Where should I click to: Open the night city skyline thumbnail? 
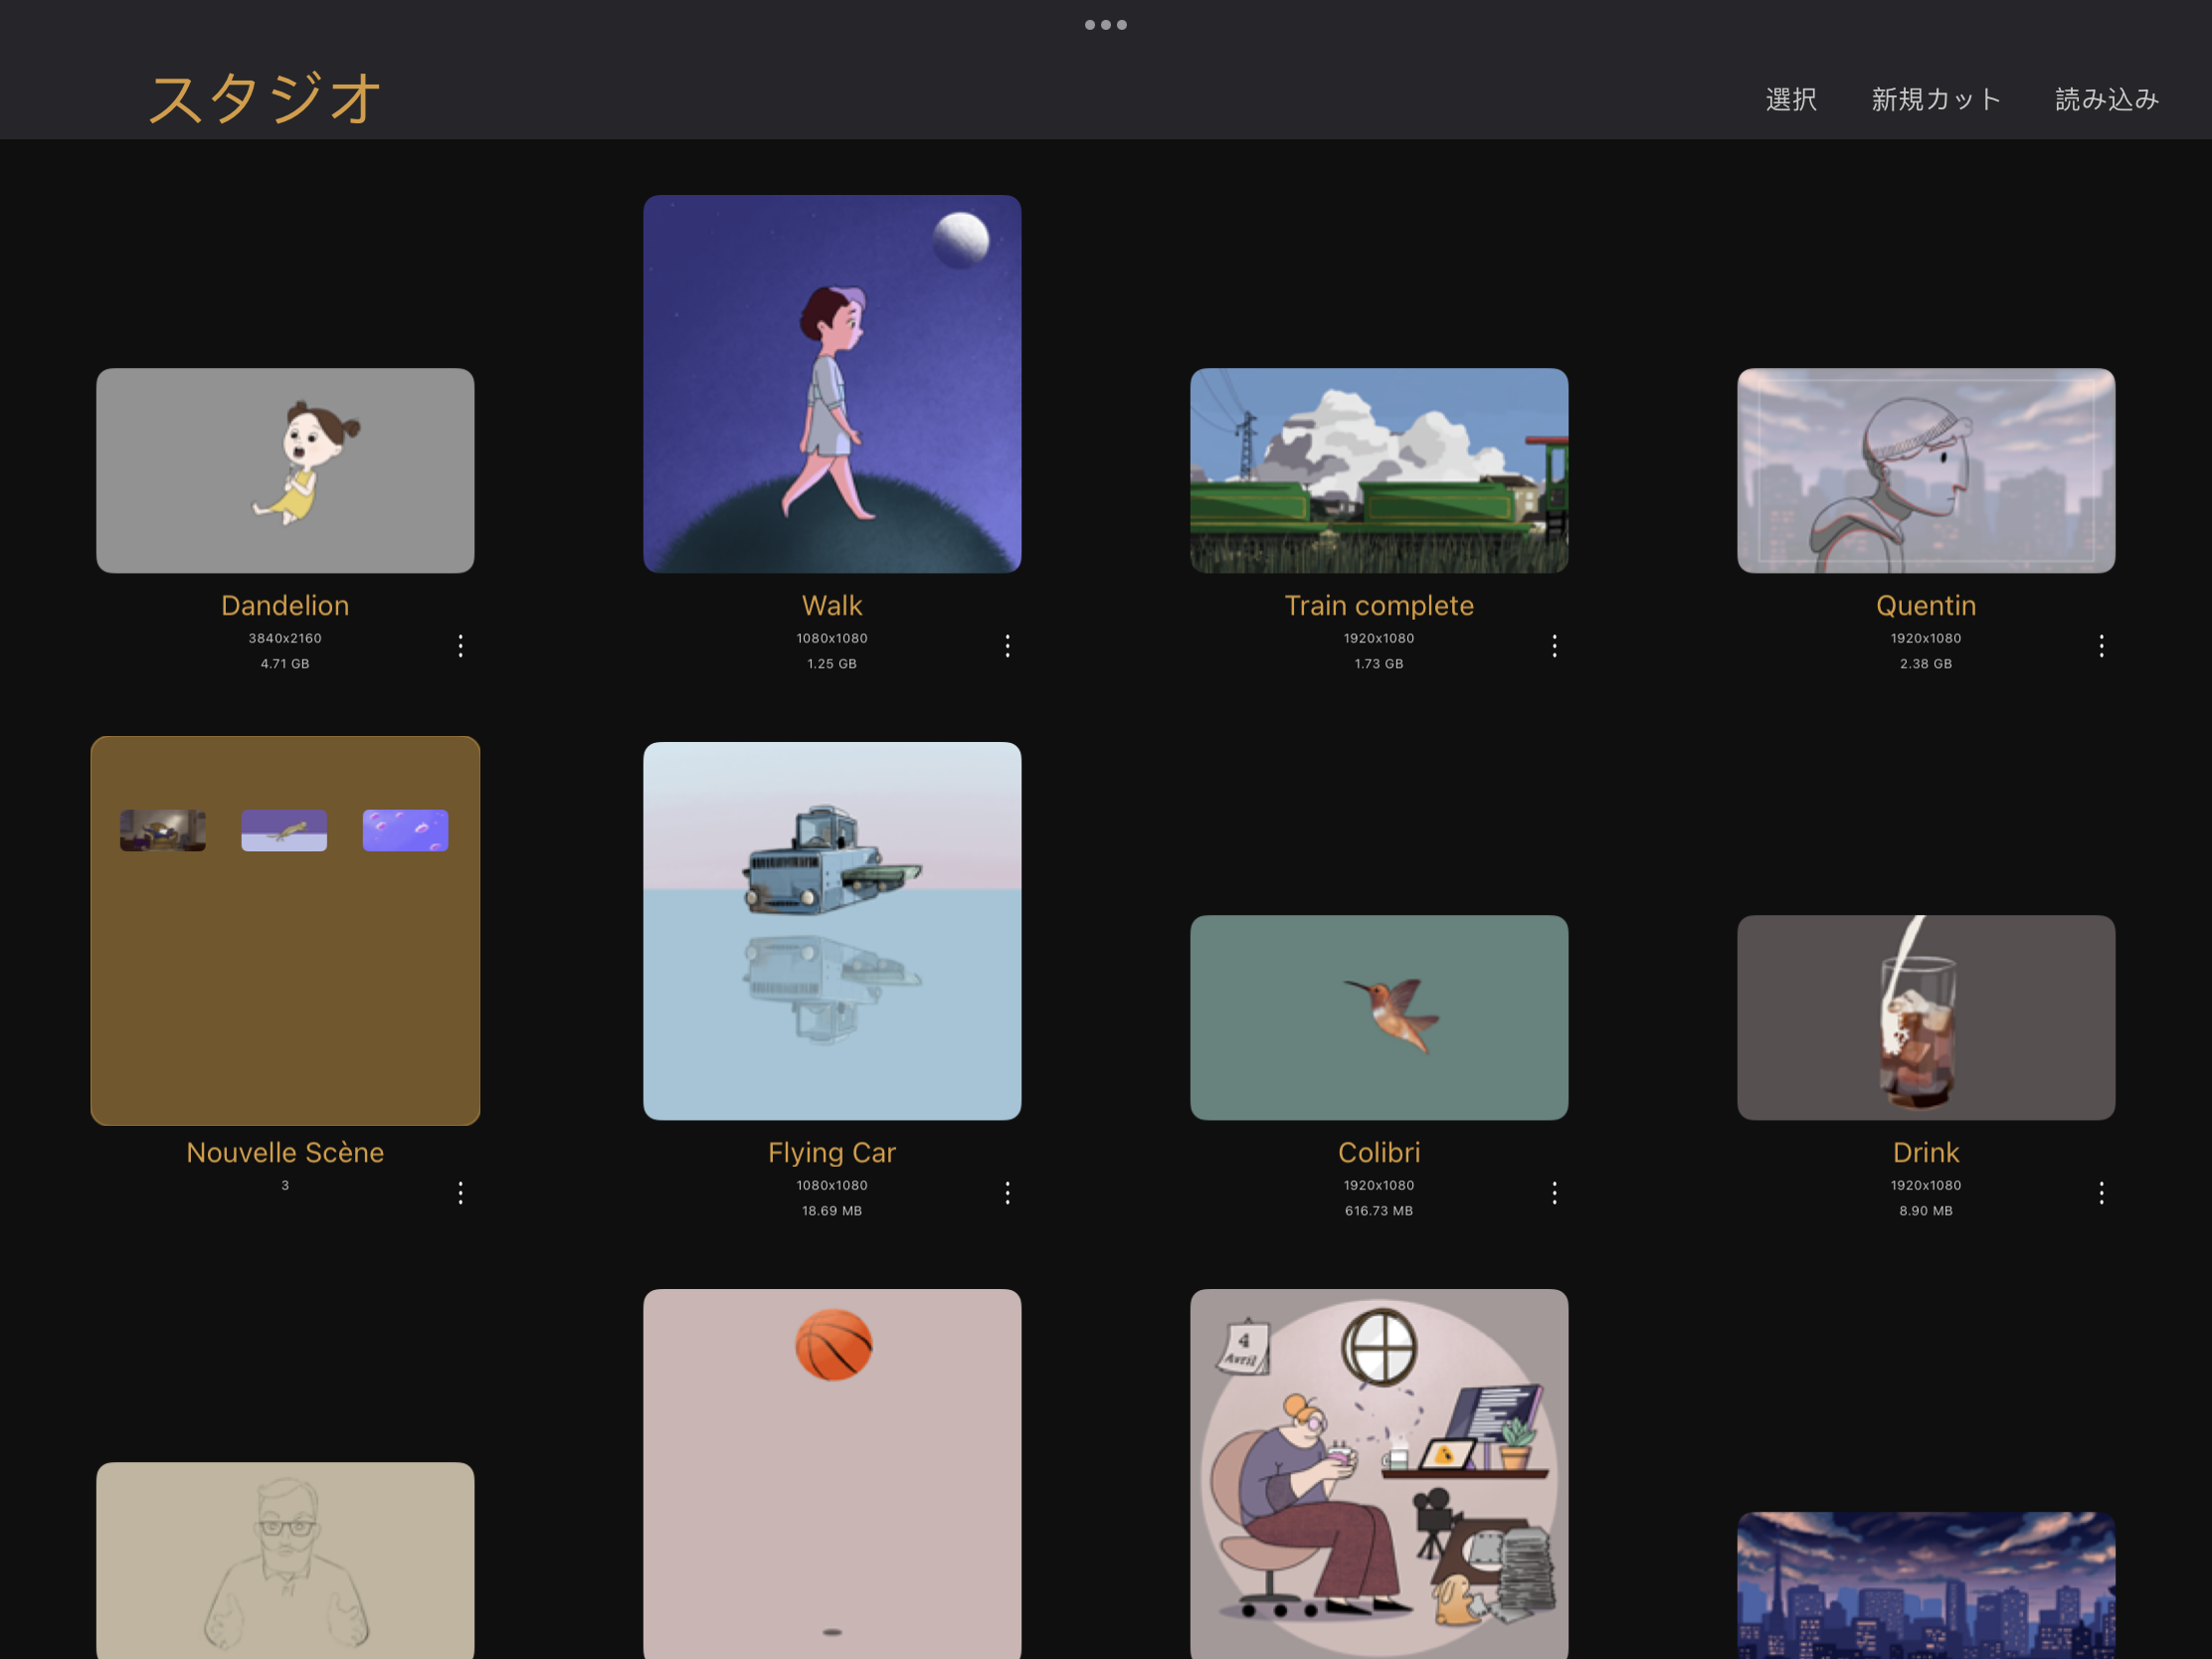pos(1926,1585)
